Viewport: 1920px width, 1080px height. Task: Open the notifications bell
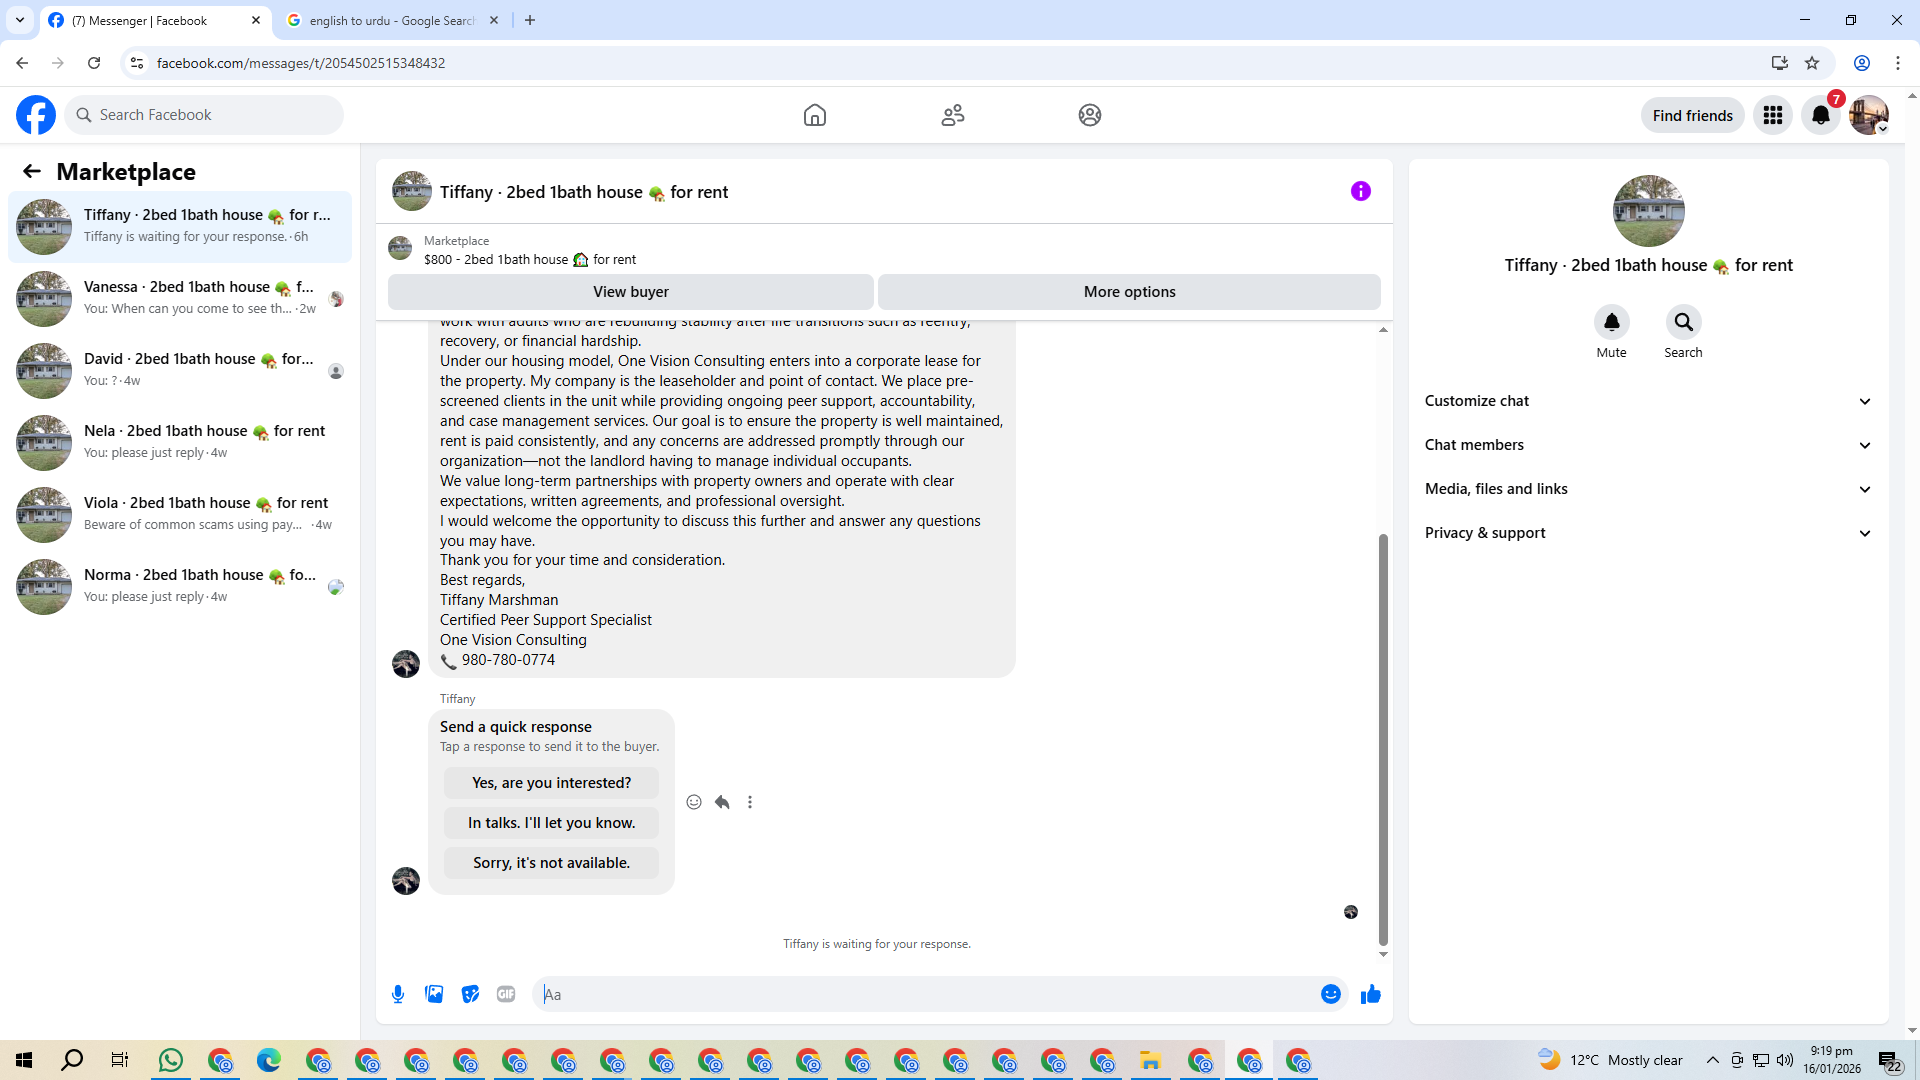pyautogui.click(x=1821, y=115)
